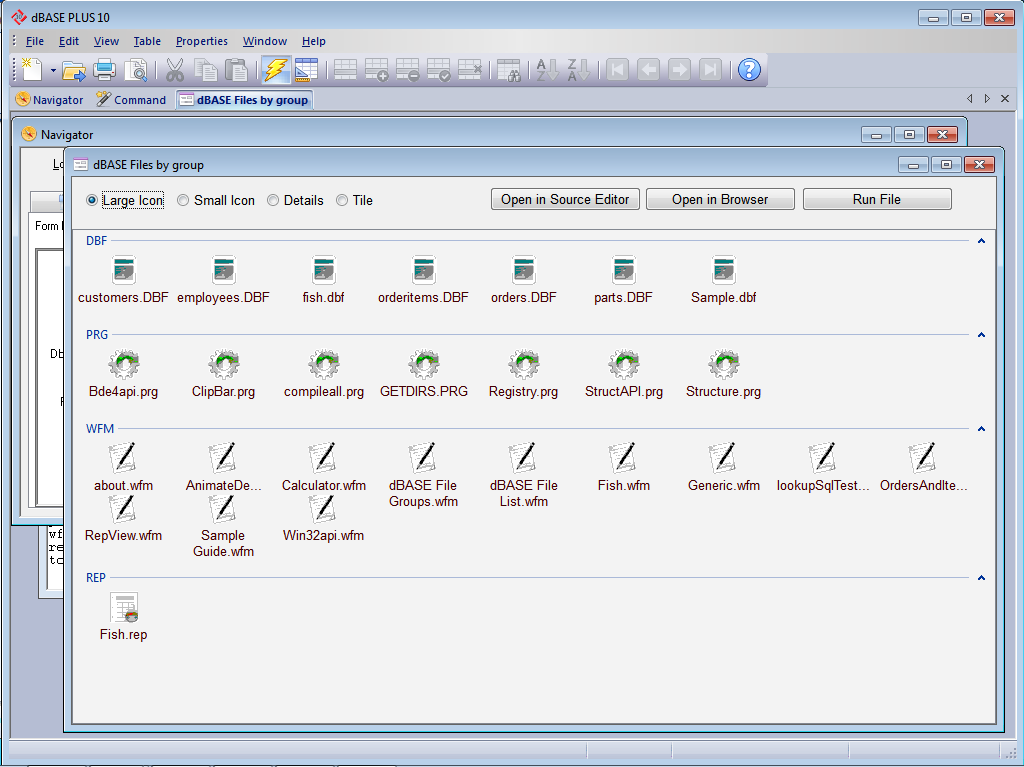Collapse the PRG group
This screenshot has width=1024, height=767.
981,335
